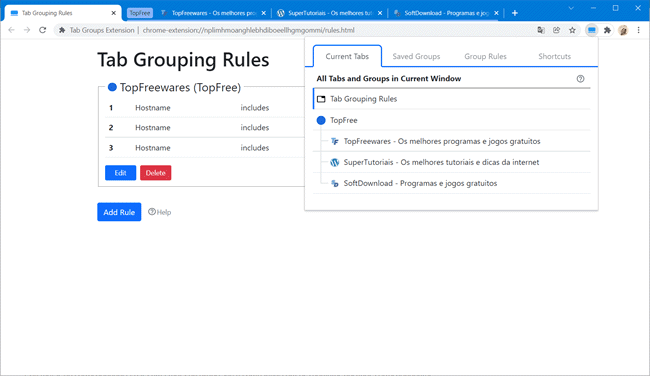This screenshot has height=376, width=650.
Task: Click the help question mark icon in popup
Action: 580,79
